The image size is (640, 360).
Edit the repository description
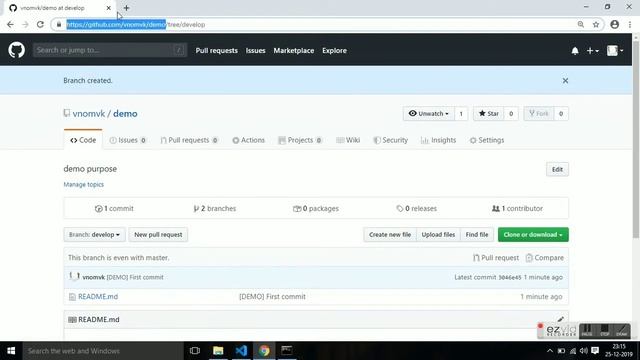click(557, 169)
